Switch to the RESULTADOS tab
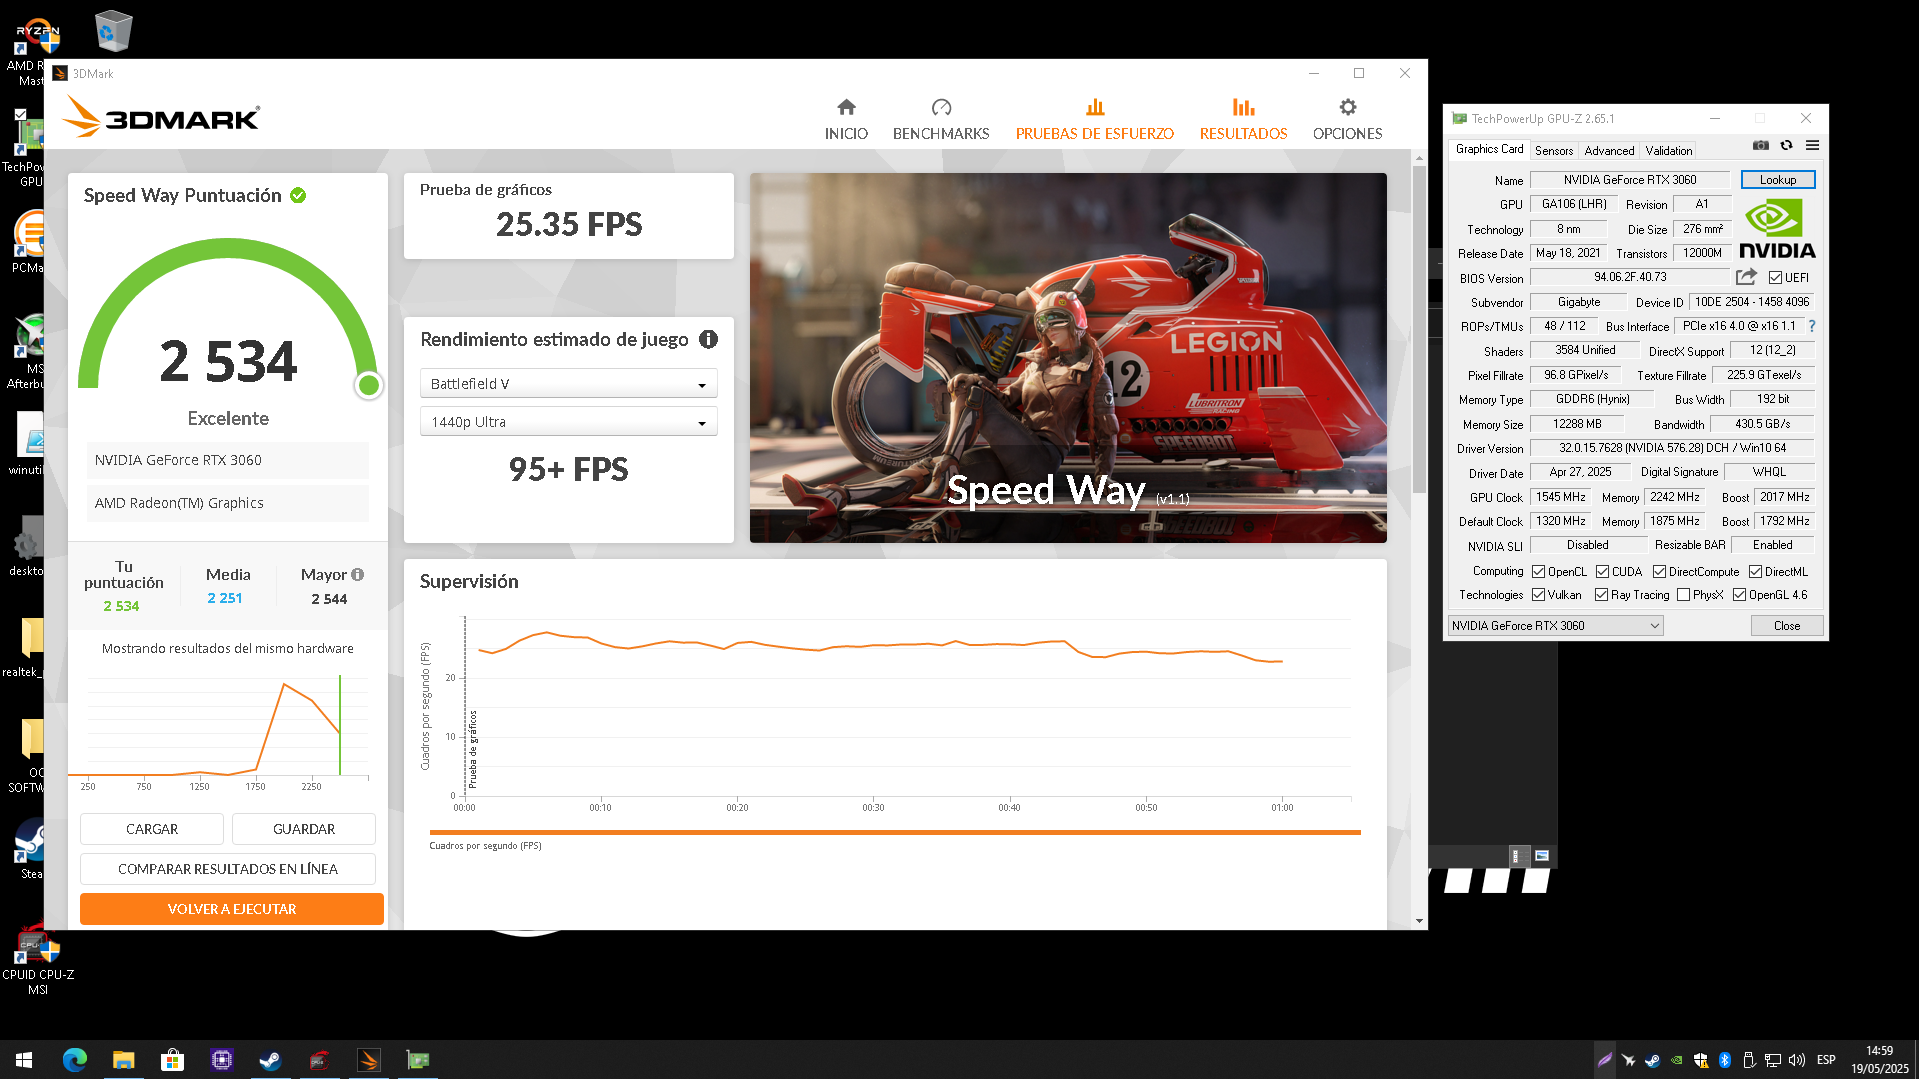1919x1079 pixels. coord(1243,120)
